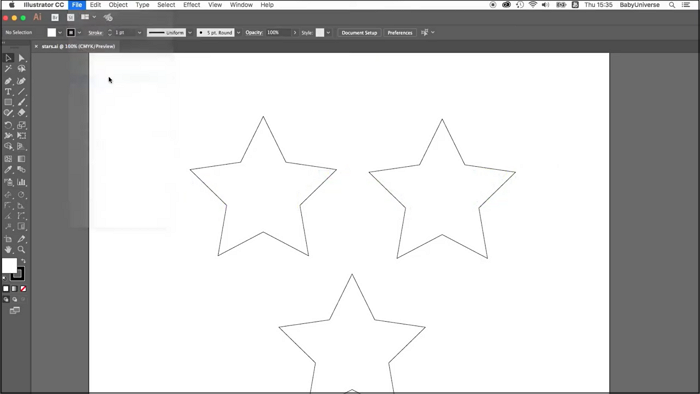Reset to default fill and stroke
The height and width of the screenshot is (394, 700).
(5, 278)
